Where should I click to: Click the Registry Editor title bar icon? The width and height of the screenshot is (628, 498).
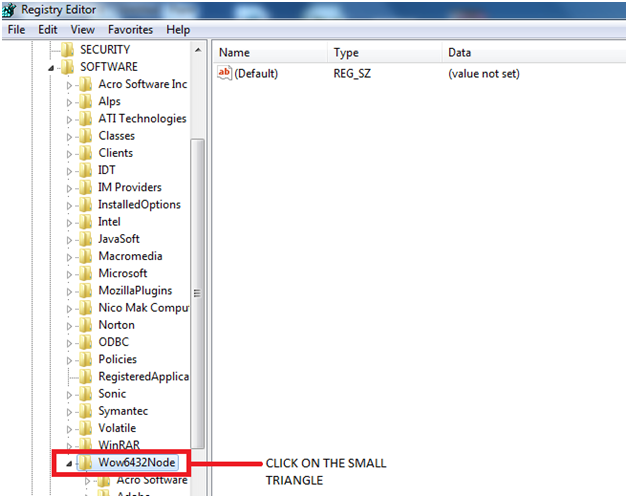pyautogui.click(x=11, y=10)
